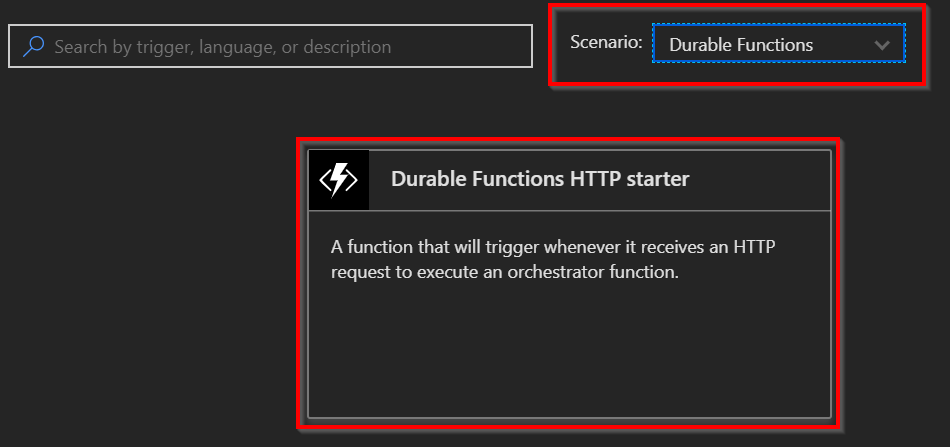Open the Durable Functions scenario combo box
The image size is (950, 447).
click(x=778, y=44)
